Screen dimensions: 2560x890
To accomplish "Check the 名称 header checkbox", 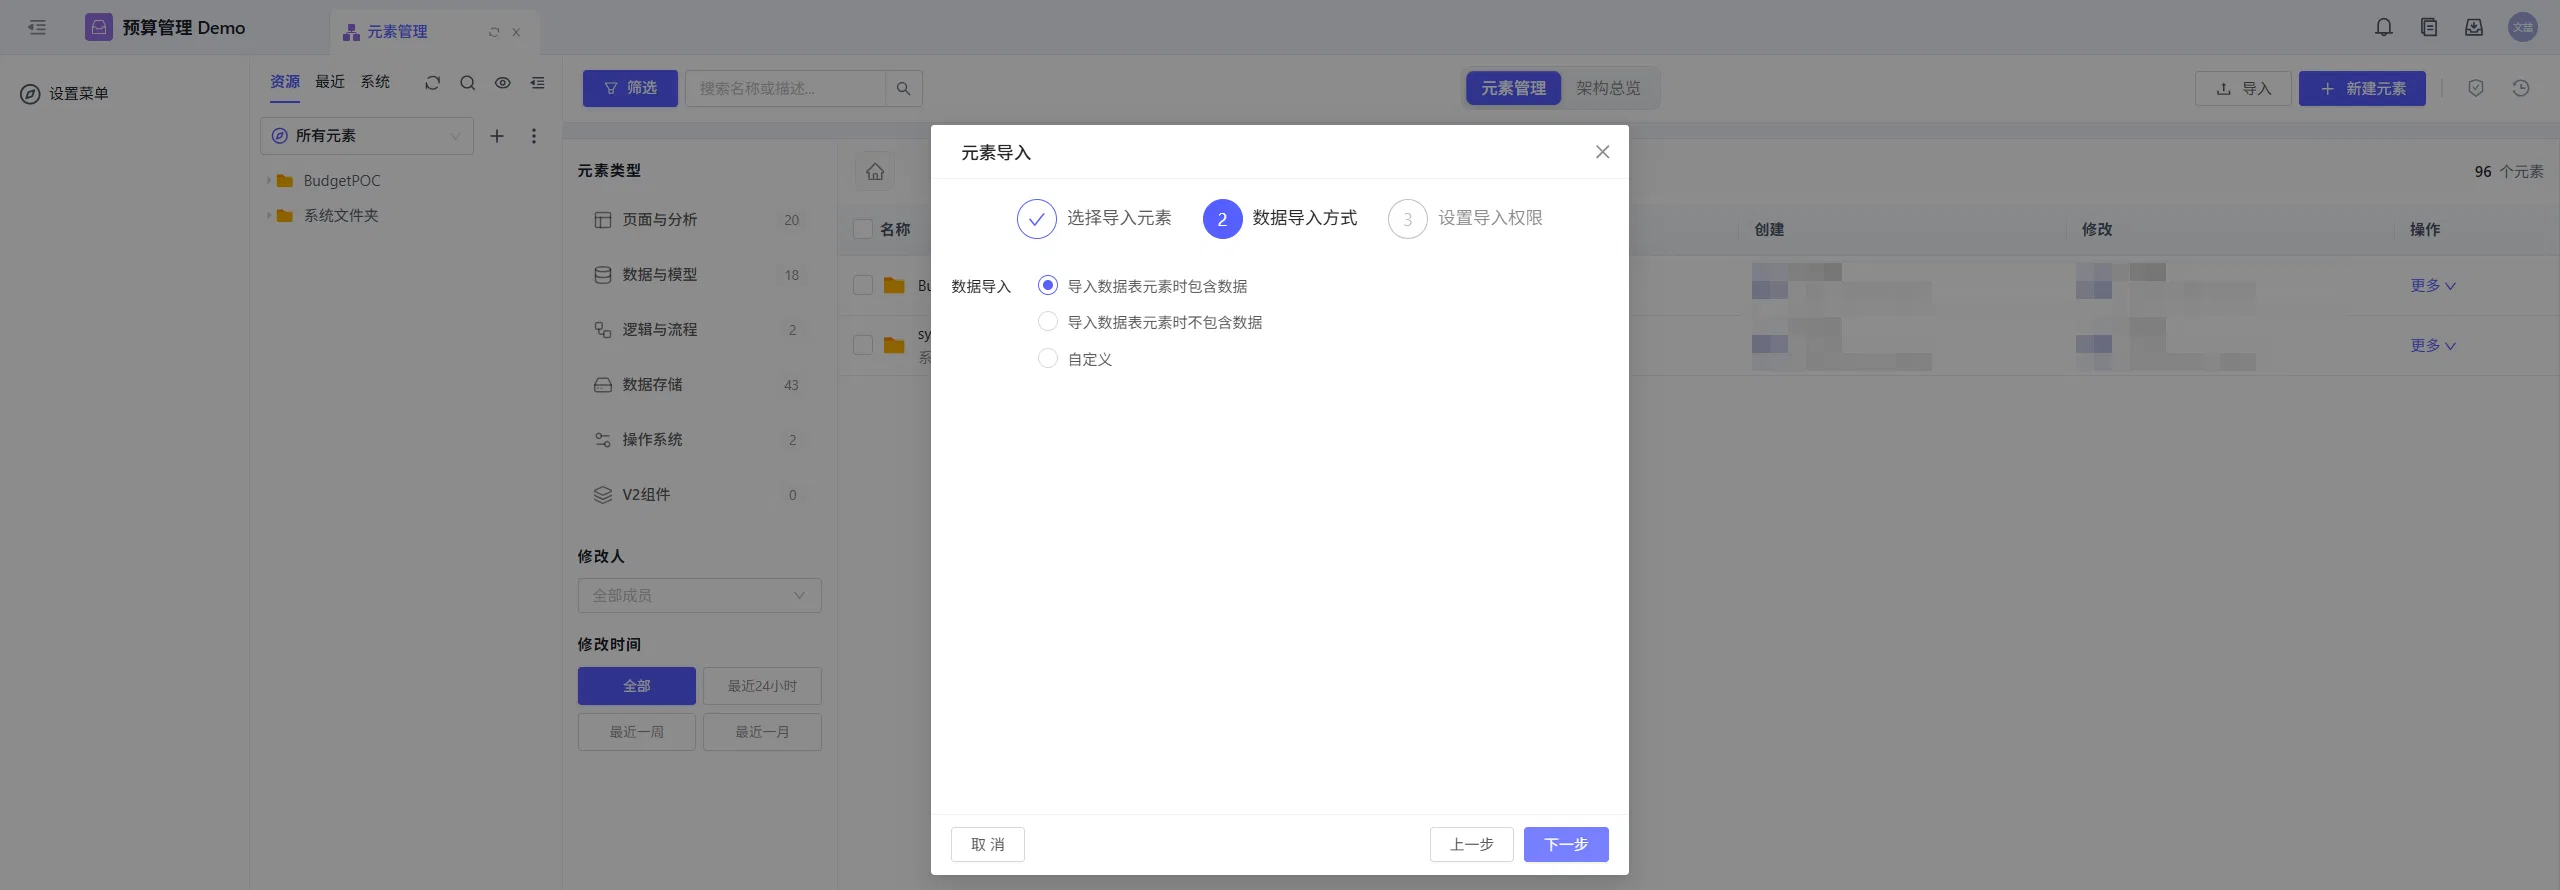I will click(863, 229).
